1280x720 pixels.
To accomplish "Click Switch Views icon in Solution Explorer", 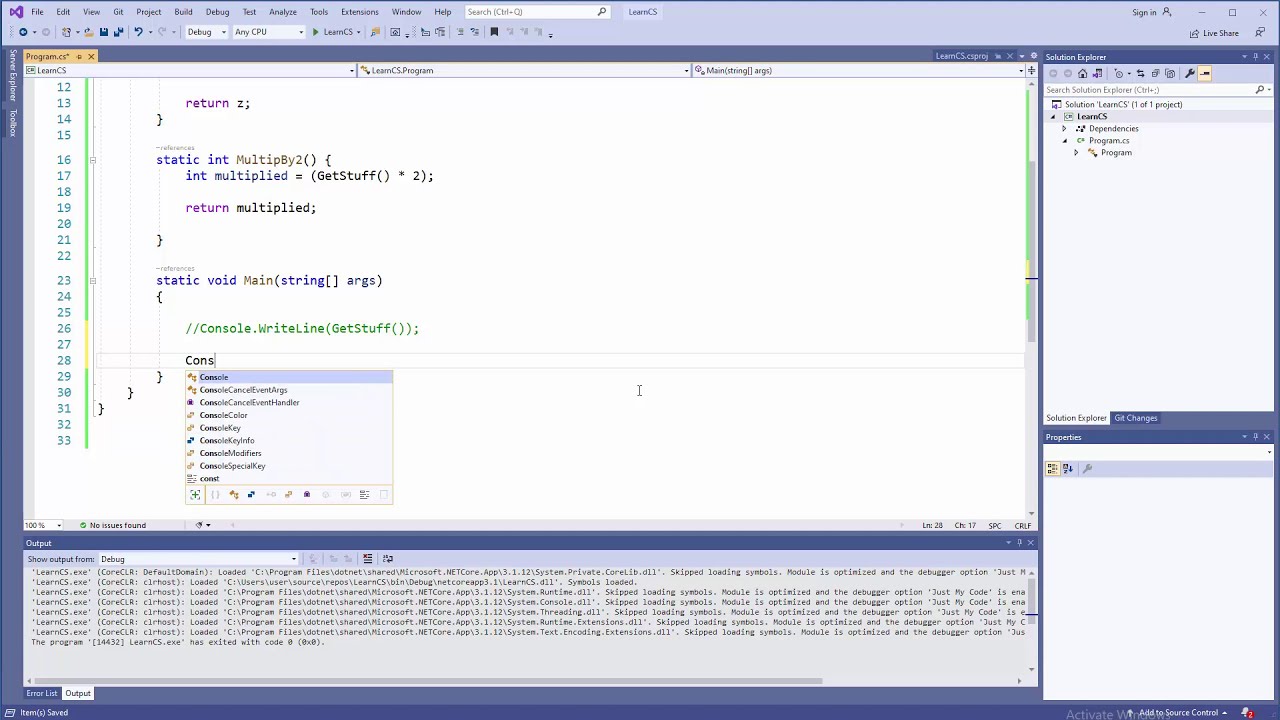I will pos(1097,73).
